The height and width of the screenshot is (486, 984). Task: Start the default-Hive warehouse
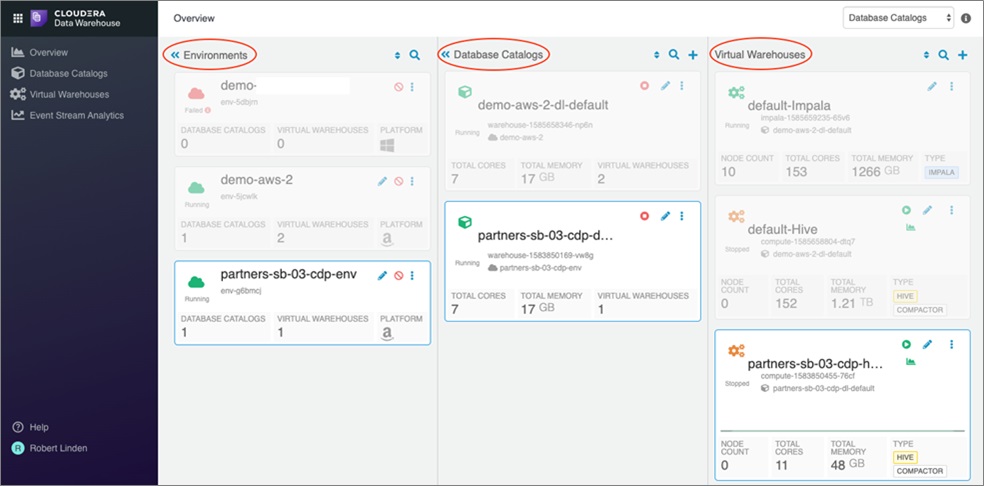coord(906,210)
